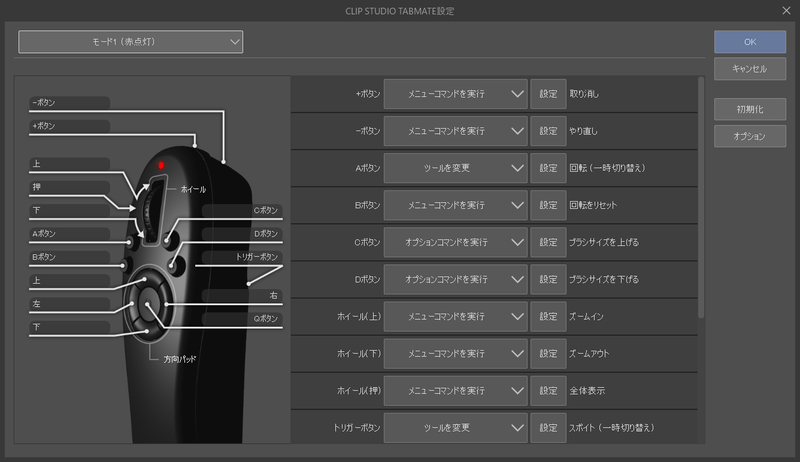800x462 pixels.
Task: Expand the +ボタン action type dropdown
Action: click(456, 94)
